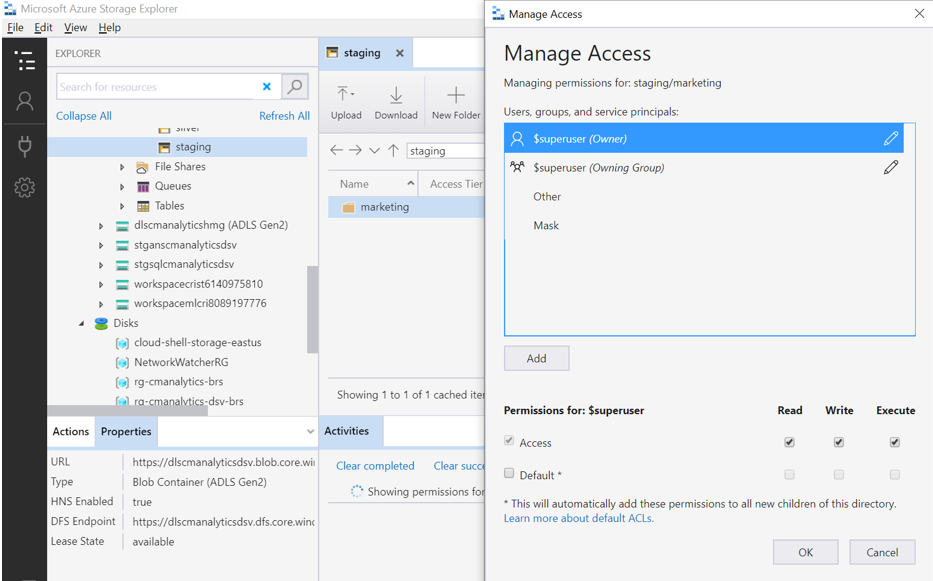The height and width of the screenshot is (581, 933).
Task: Click the Tables node icon
Action: (143, 207)
